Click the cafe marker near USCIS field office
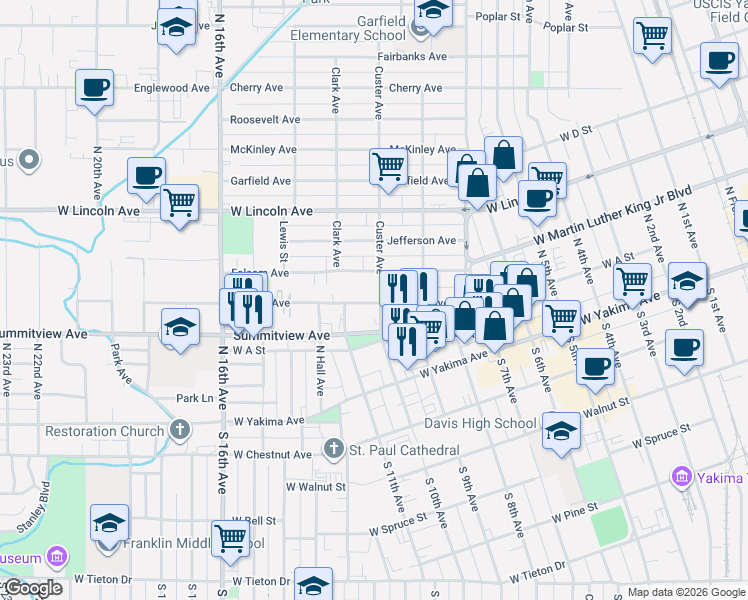Screen dimensions: 748x600 [x=719, y=63]
